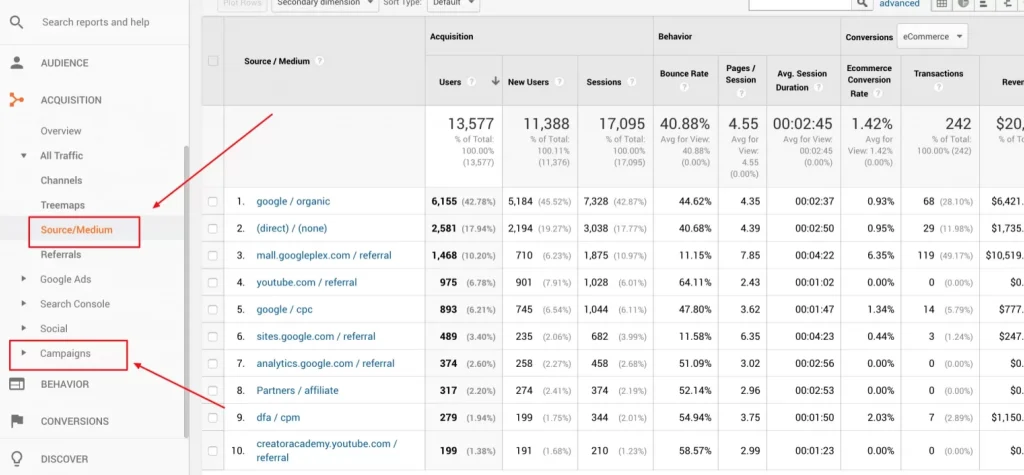
Task: Expand the Campaigns section arrow
Action: pos(24,353)
